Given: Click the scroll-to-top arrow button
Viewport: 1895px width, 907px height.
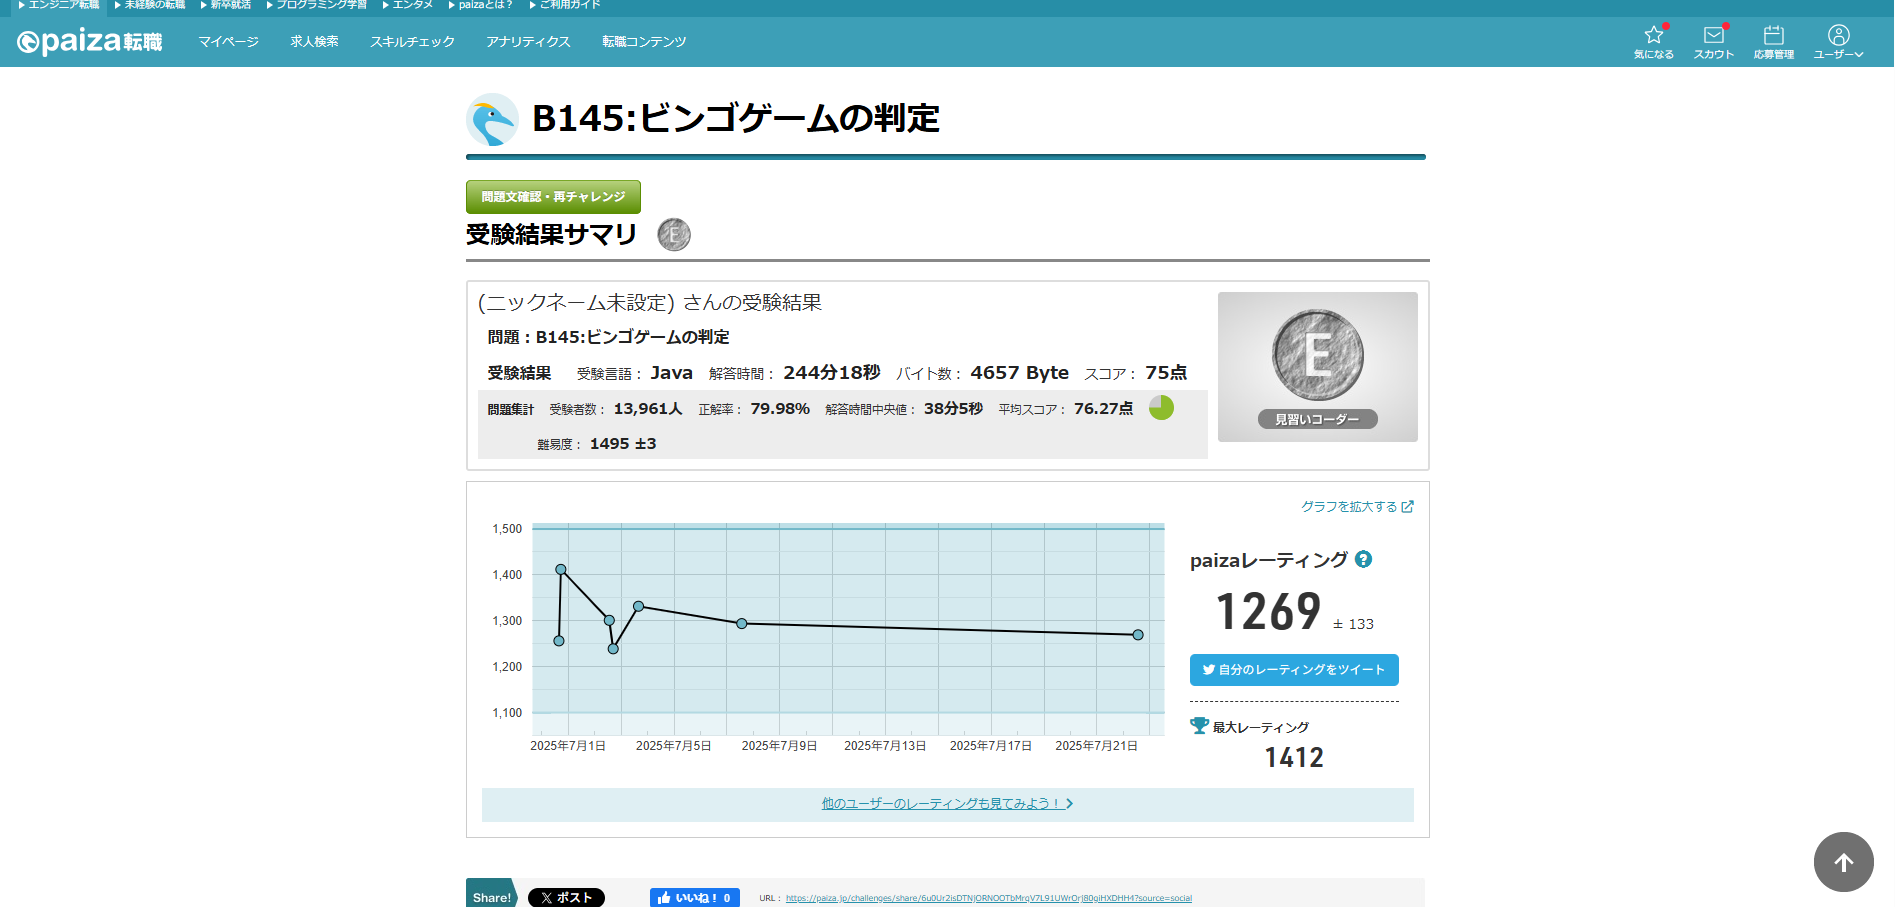Looking at the screenshot, I should 1843,862.
